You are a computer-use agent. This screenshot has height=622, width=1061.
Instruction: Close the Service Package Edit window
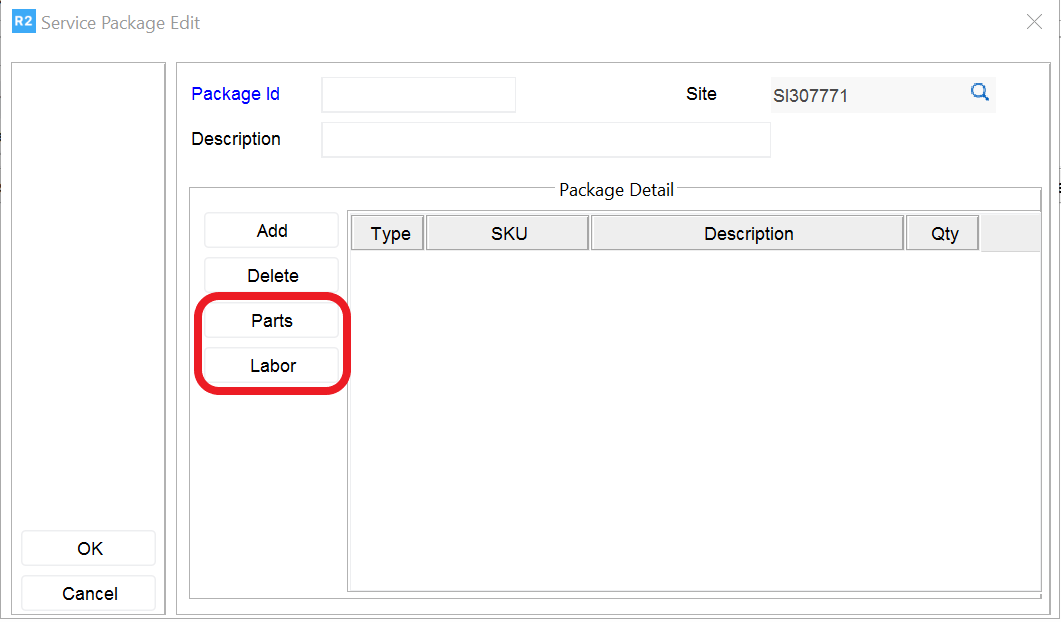[1034, 22]
